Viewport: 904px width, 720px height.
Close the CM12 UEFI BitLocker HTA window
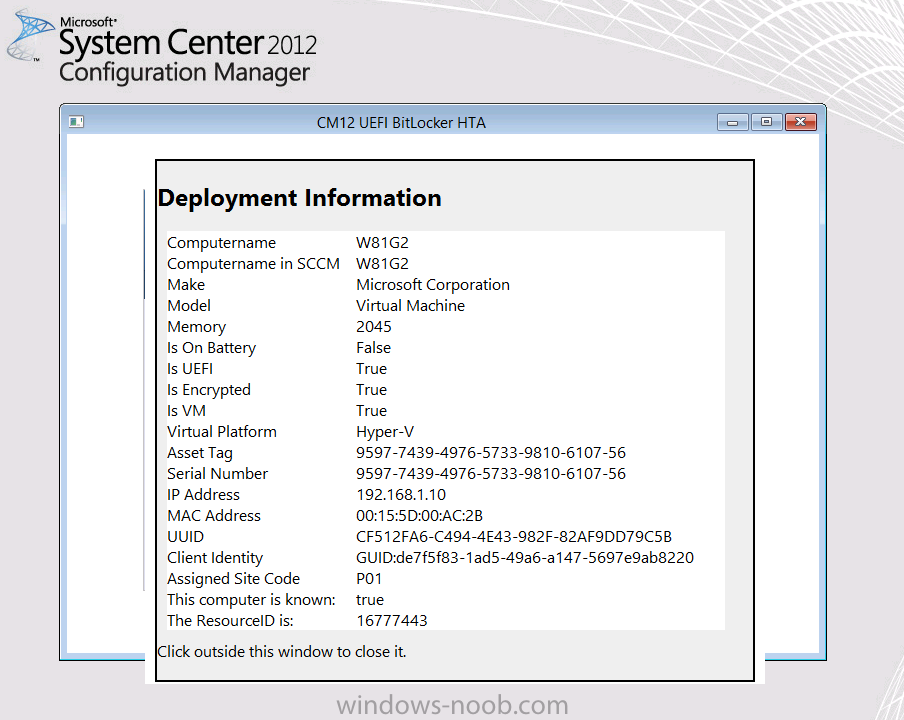[x=800, y=122]
